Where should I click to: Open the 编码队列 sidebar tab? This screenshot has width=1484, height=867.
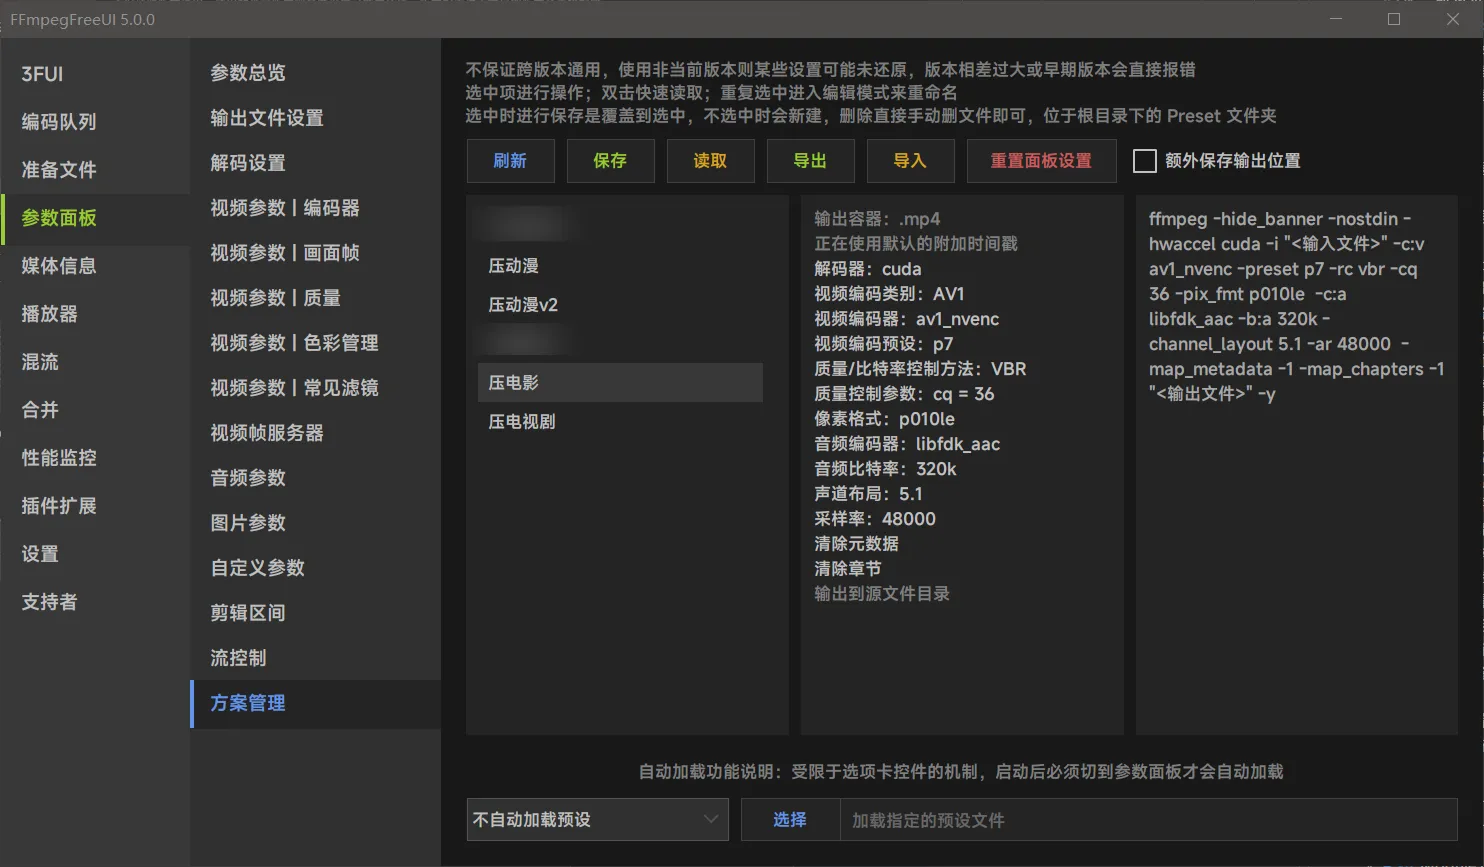[59, 122]
